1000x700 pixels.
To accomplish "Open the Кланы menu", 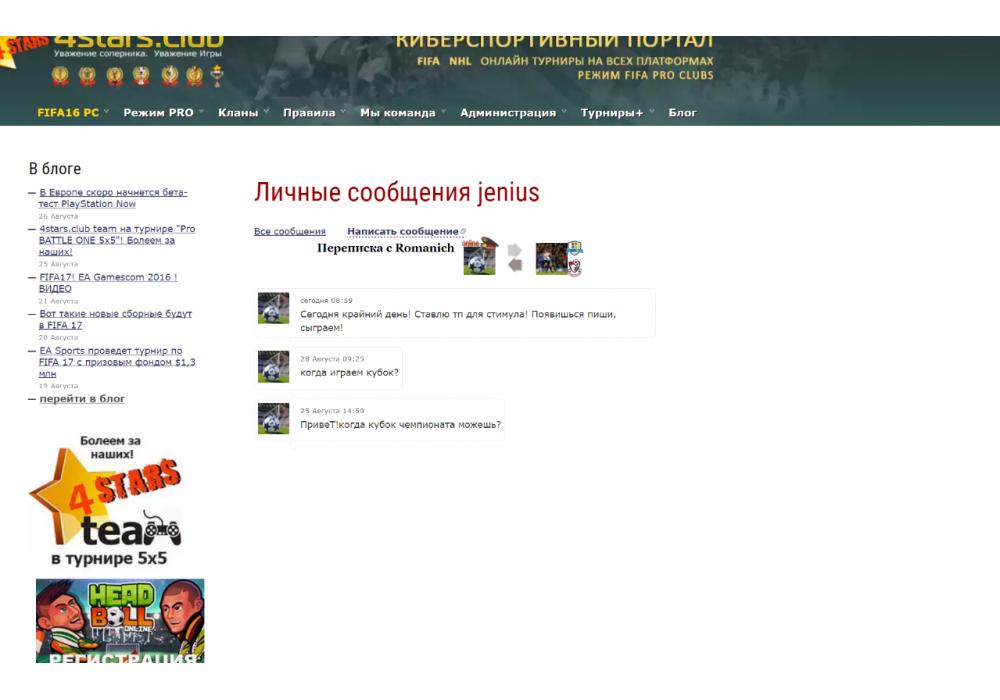I will 238,112.
